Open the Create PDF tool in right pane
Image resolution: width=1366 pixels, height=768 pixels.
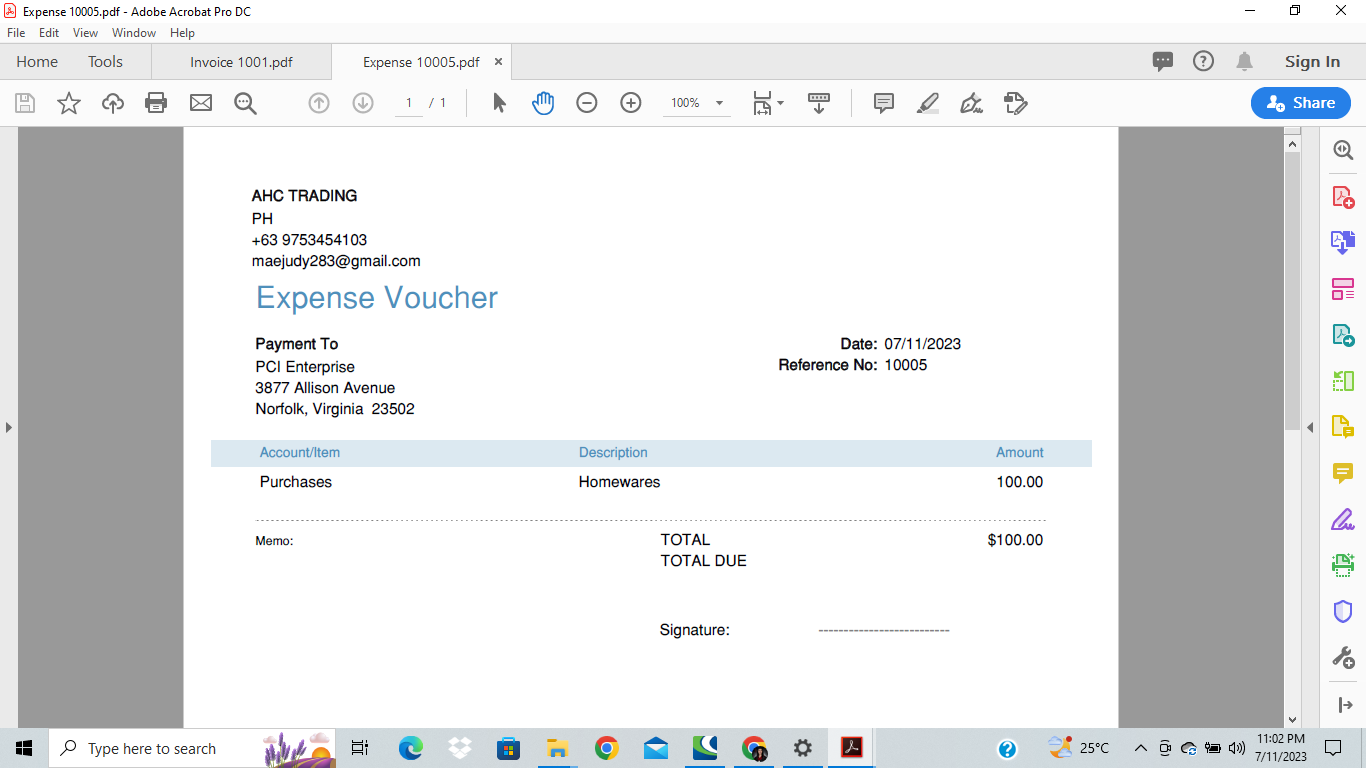pyautogui.click(x=1343, y=197)
